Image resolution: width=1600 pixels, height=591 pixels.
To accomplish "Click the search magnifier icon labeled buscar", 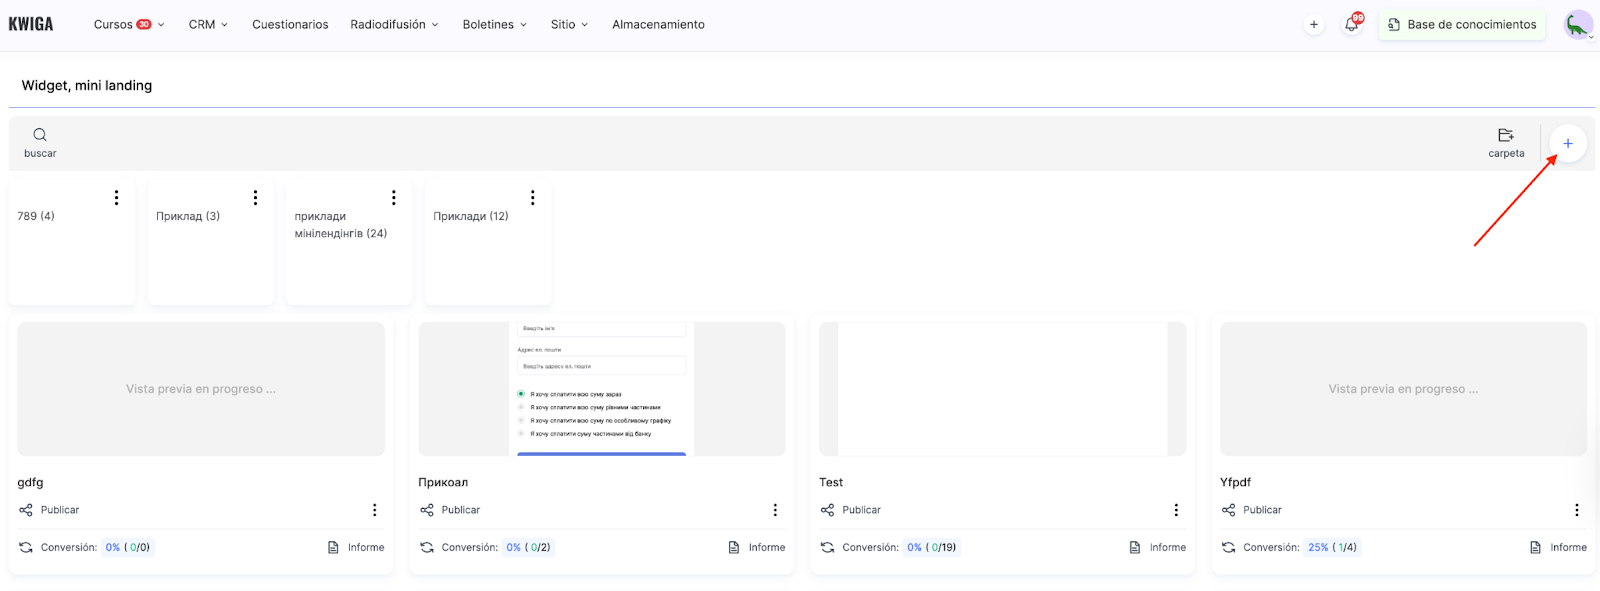I will (x=40, y=136).
